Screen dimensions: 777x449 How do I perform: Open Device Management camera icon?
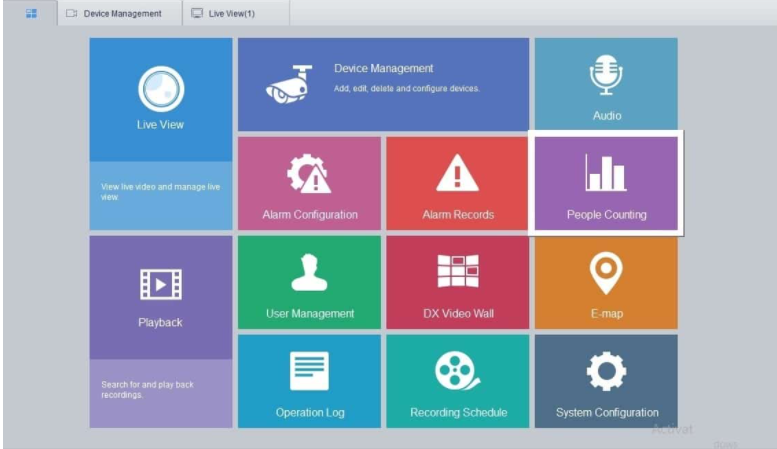[x=288, y=84]
